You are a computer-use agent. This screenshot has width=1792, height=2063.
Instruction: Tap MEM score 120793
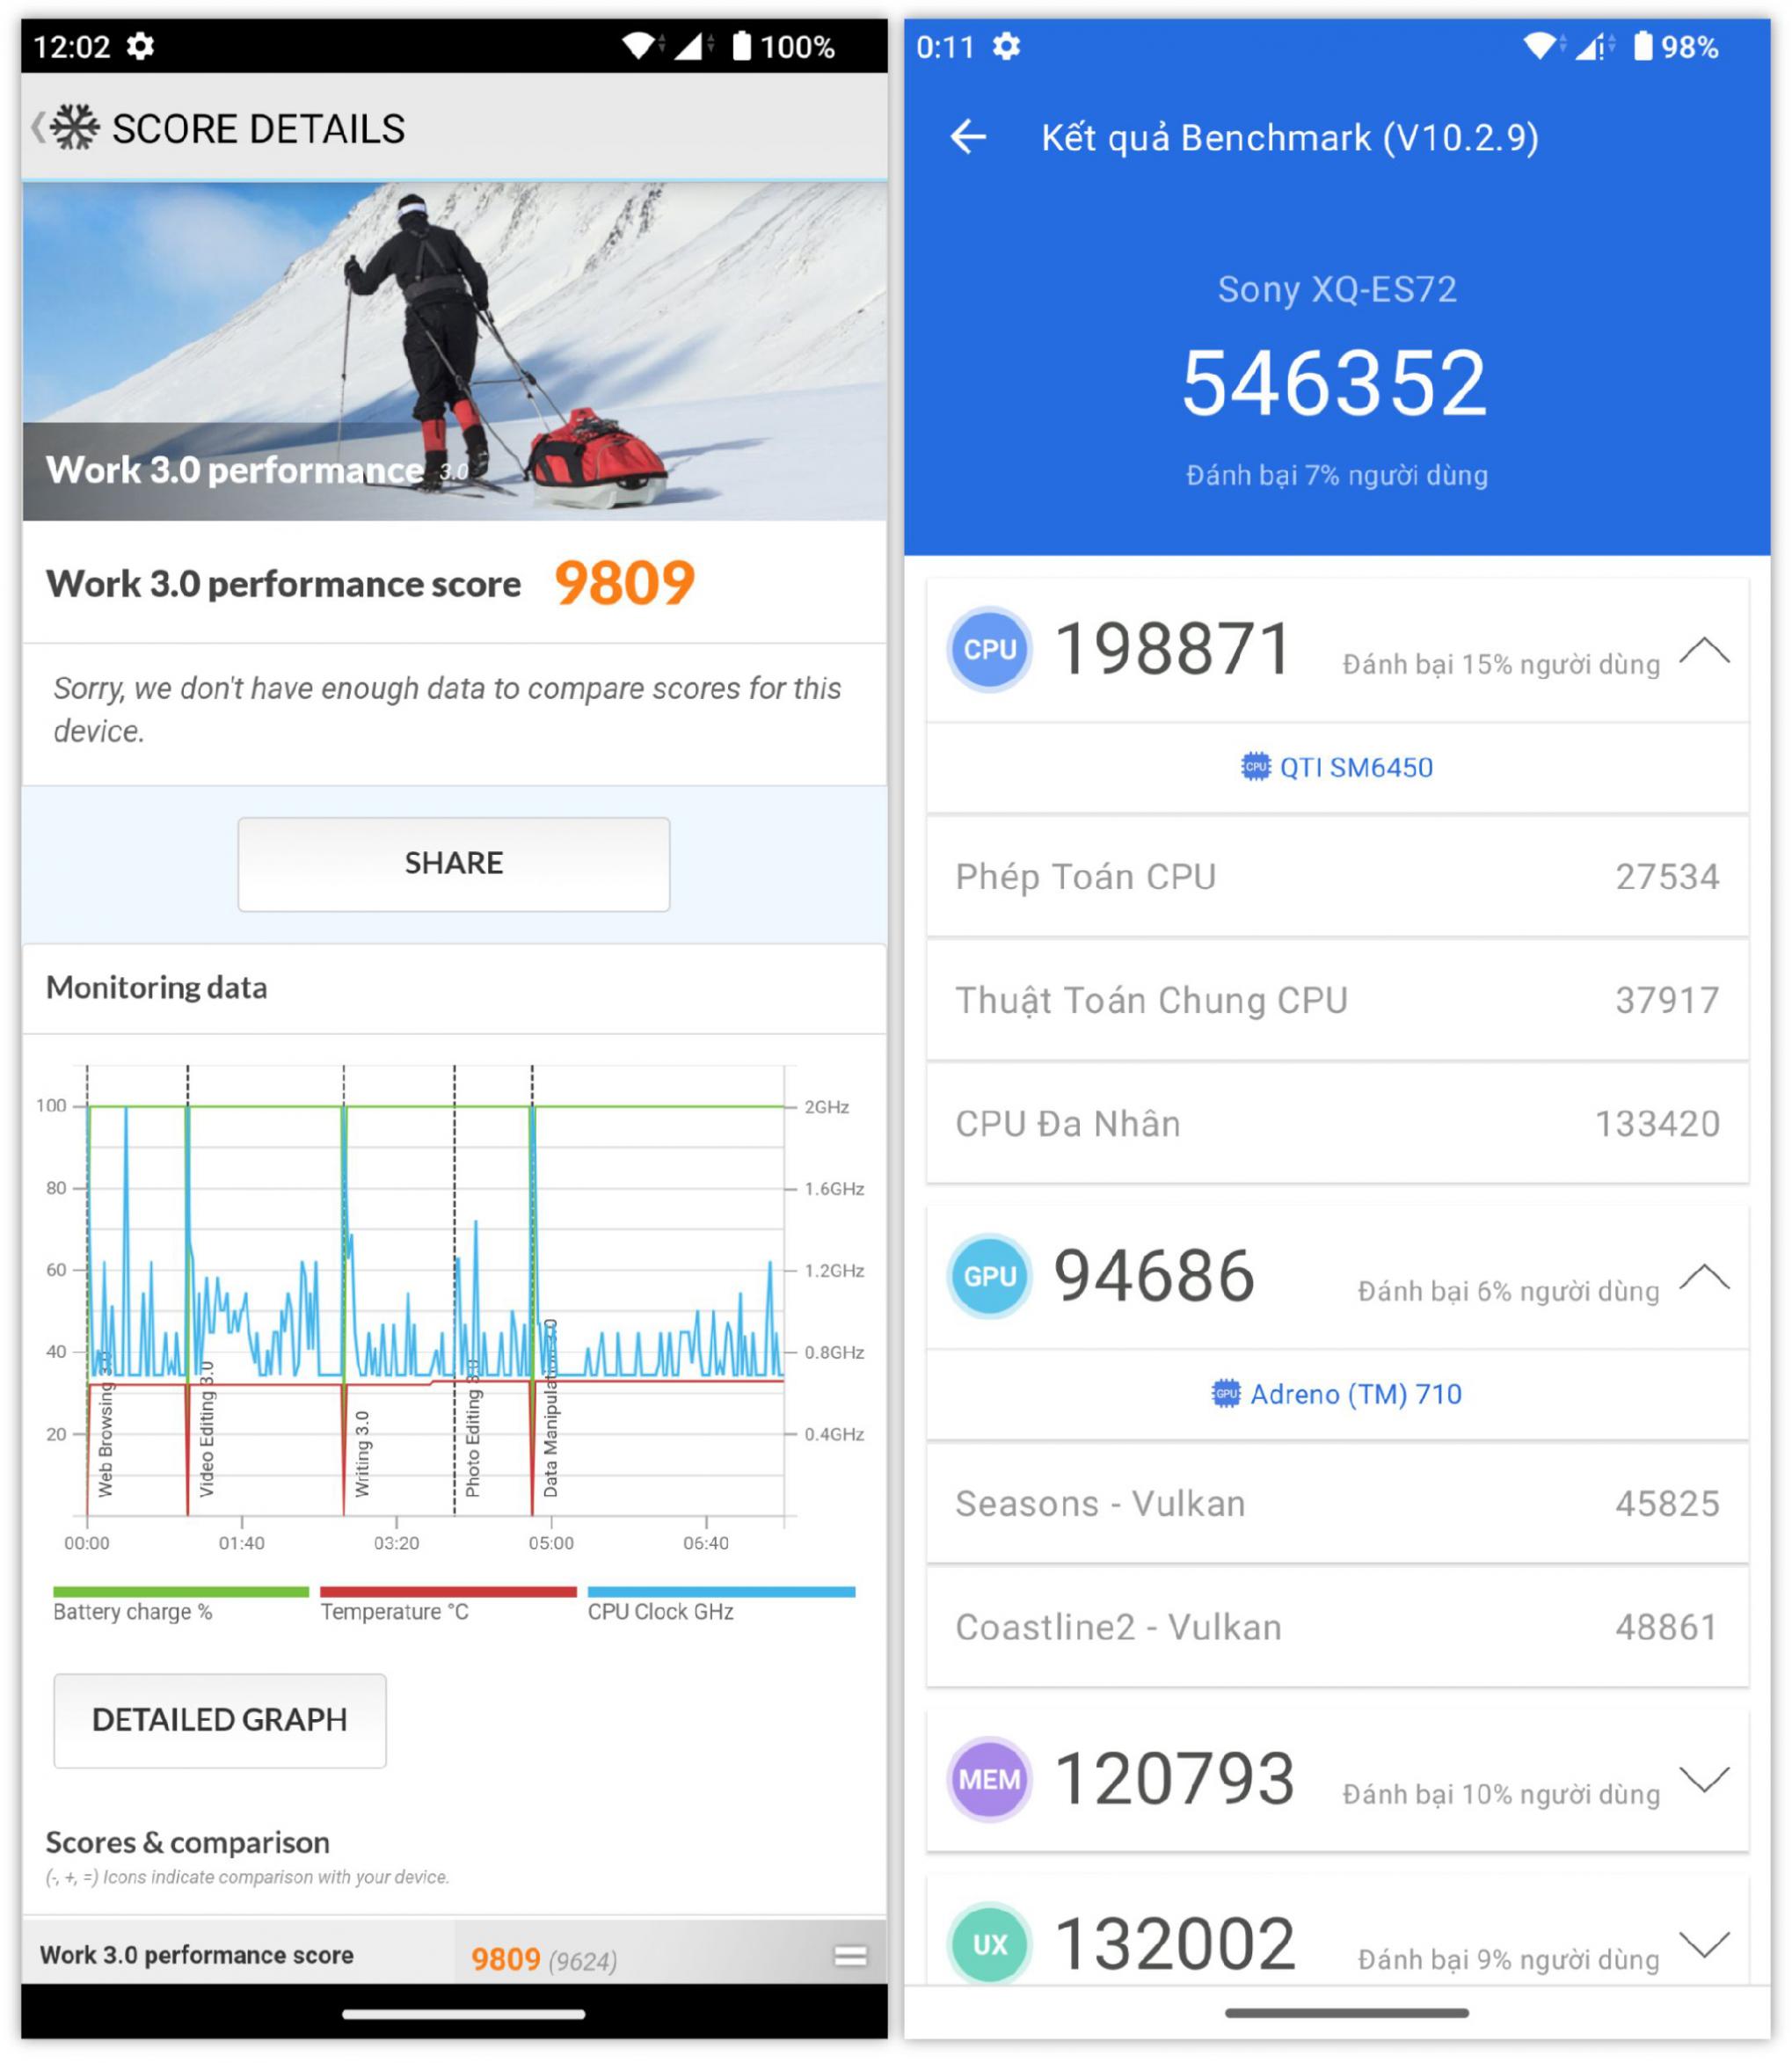(x=1175, y=1780)
